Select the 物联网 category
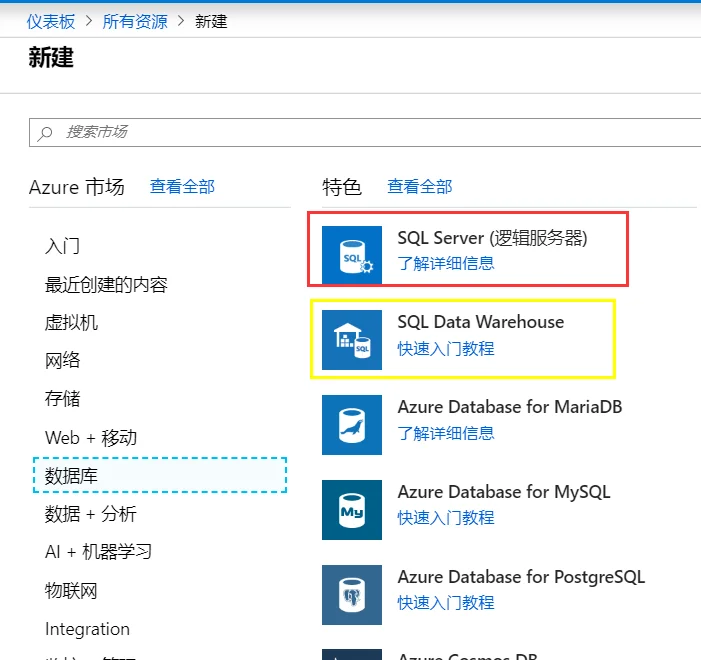Image resolution: width=701 pixels, height=660 pixels. 71,590
